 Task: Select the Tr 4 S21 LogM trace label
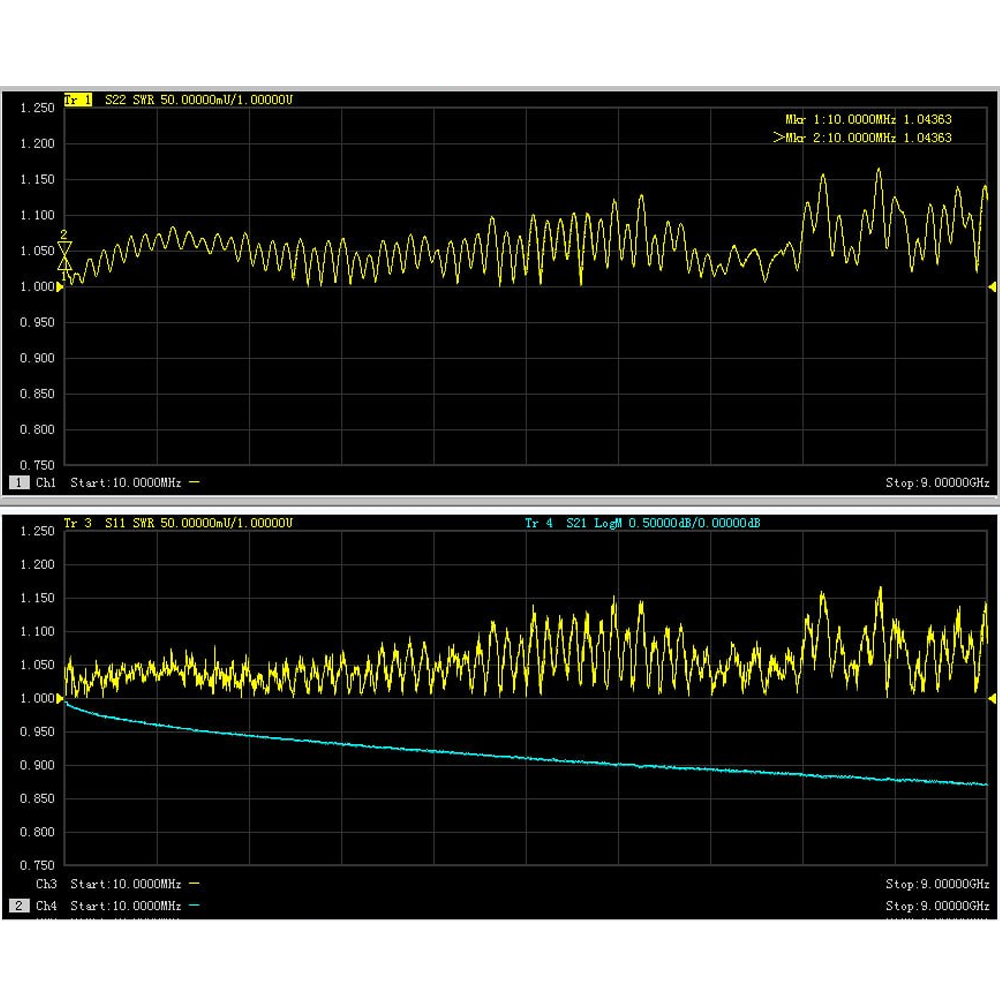[642, 523]
